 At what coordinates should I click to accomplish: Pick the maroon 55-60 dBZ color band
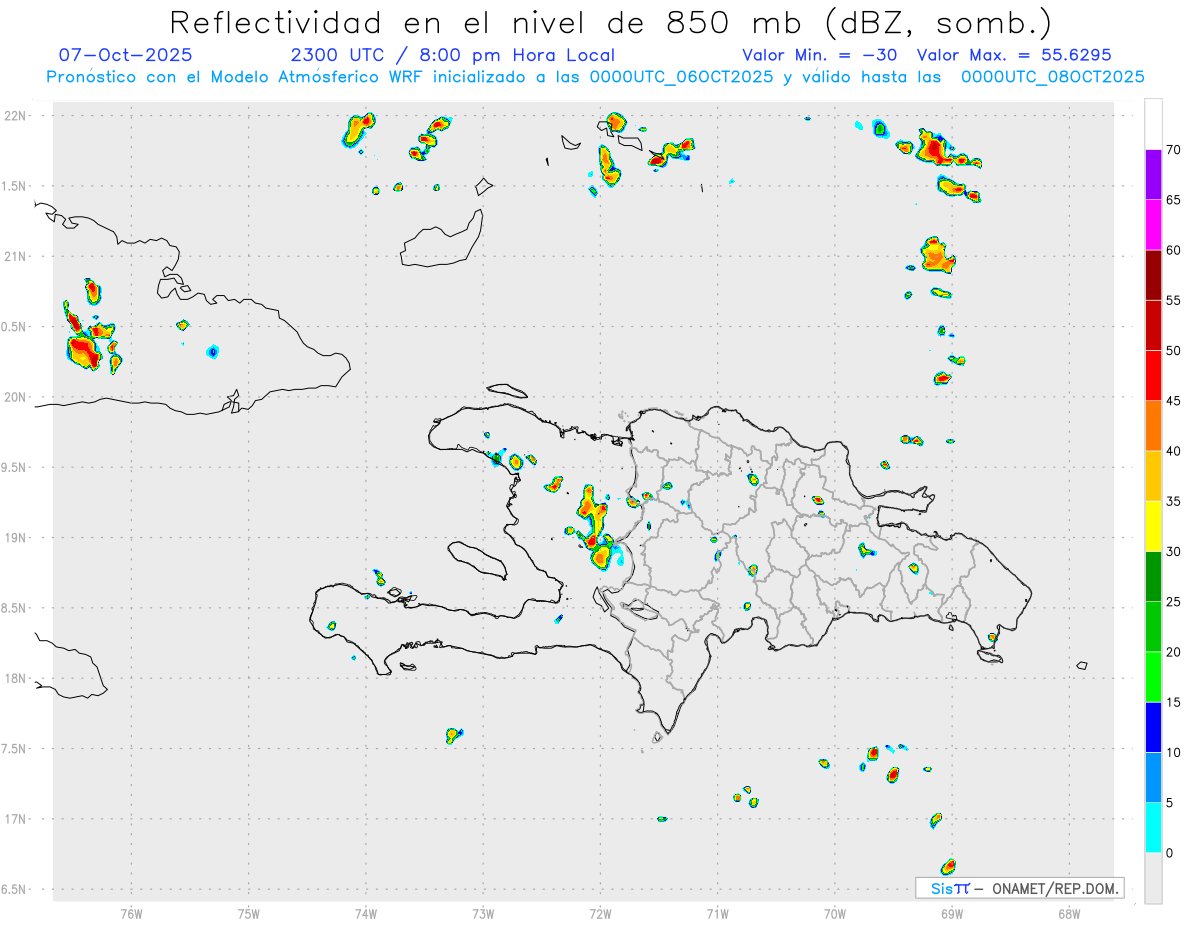(1153, 275)
